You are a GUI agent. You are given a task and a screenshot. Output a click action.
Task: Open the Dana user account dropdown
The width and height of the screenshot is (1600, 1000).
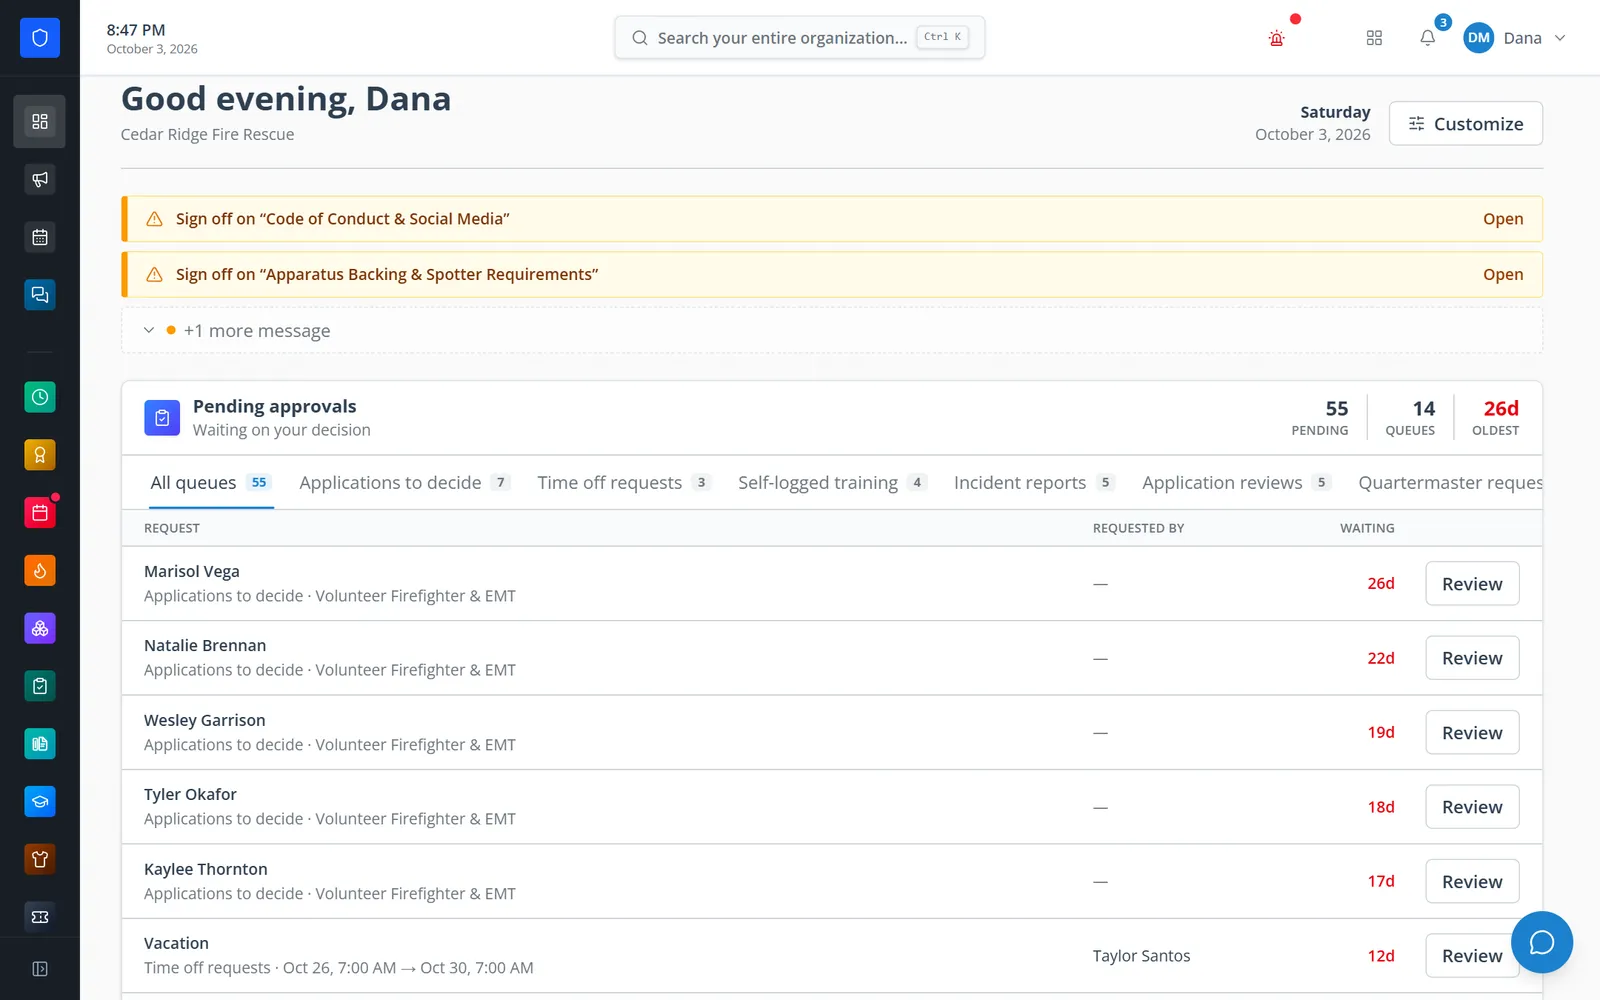point(1515,38)
